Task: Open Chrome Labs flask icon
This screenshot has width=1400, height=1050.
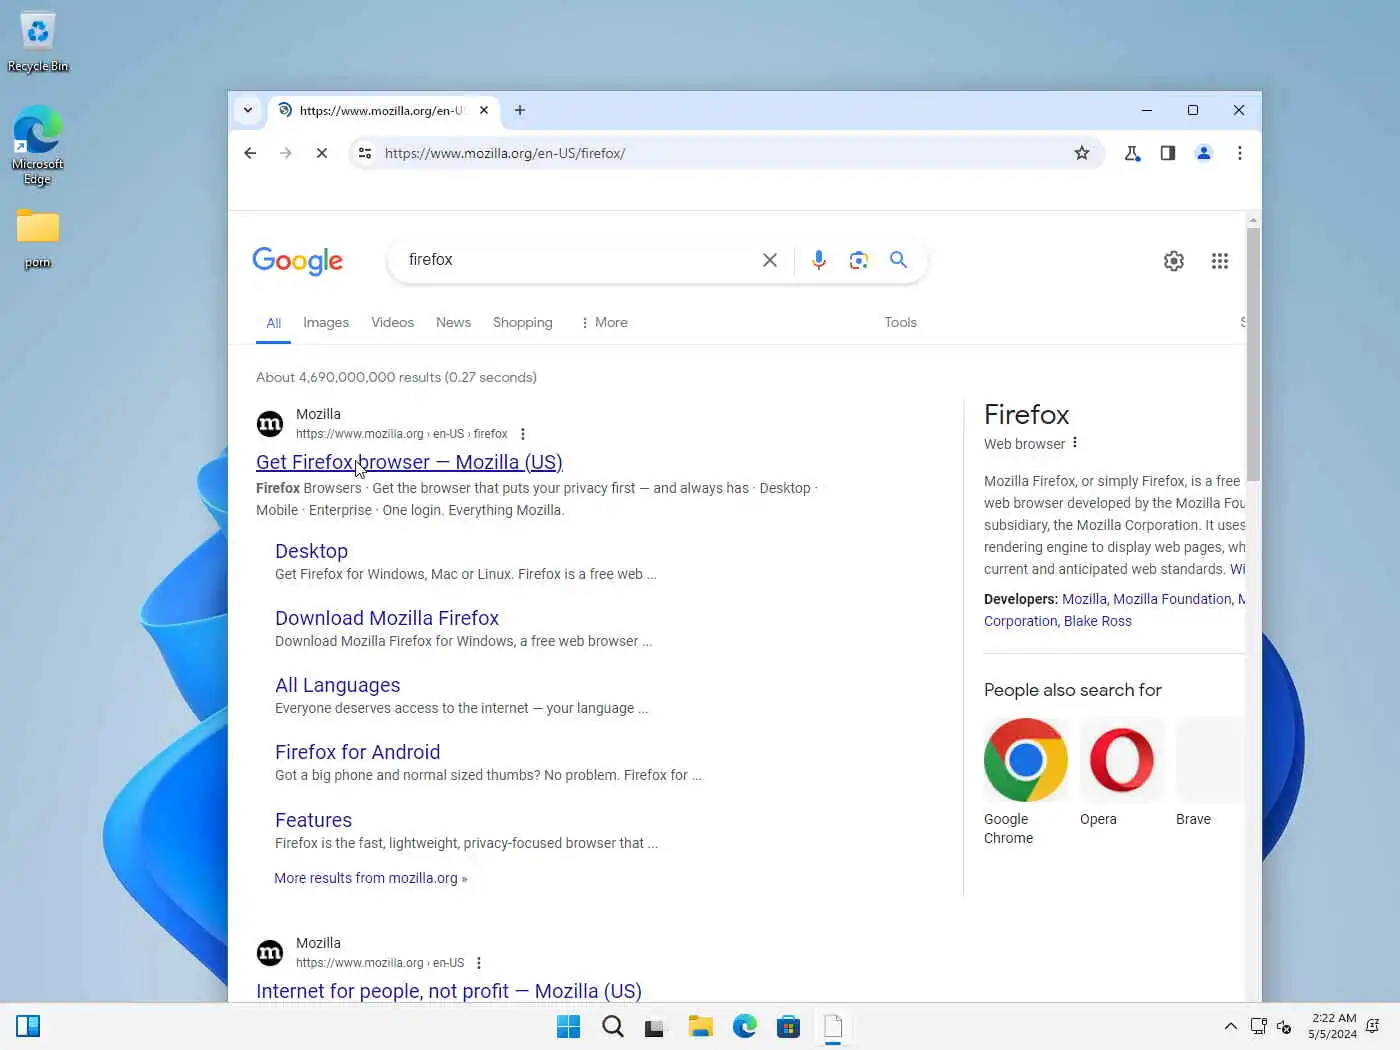Action: click(x=1132, y=153)
